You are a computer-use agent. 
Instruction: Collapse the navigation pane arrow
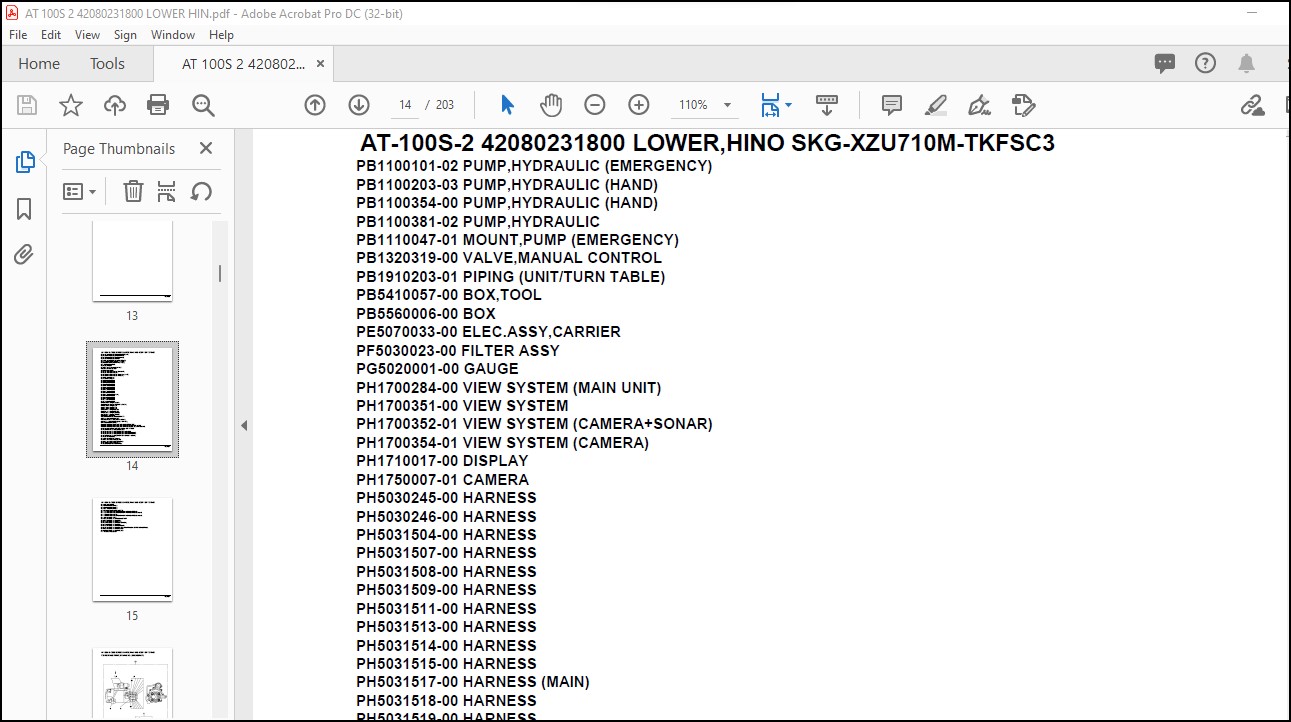pyautogui.click(x=243, y=426)
